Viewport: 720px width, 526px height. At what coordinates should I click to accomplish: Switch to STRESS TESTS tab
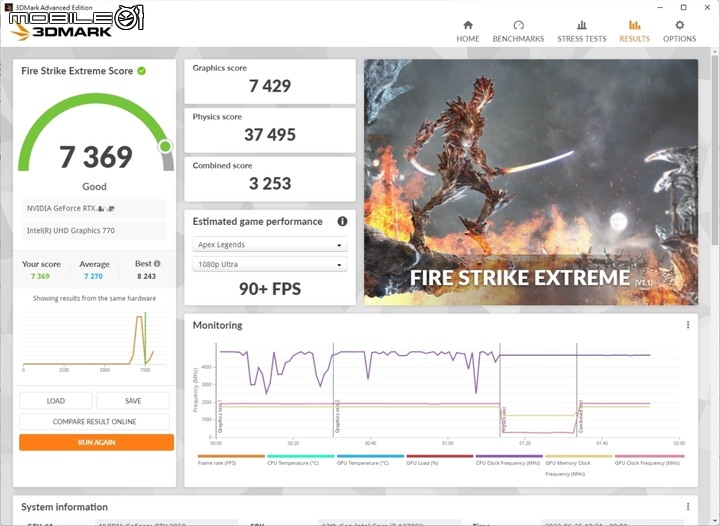[581, 32]
